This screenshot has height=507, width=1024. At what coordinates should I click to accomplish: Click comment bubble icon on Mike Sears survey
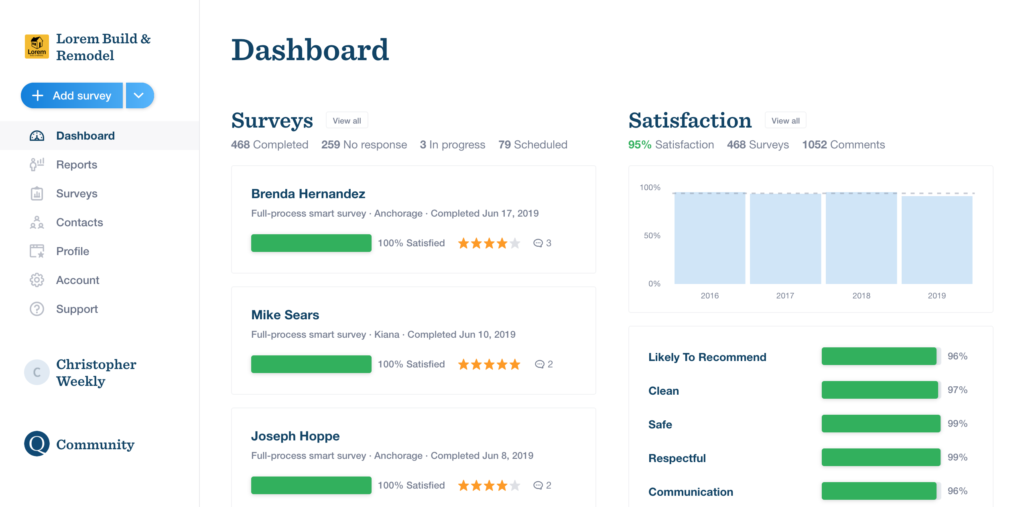click(539, 365)
